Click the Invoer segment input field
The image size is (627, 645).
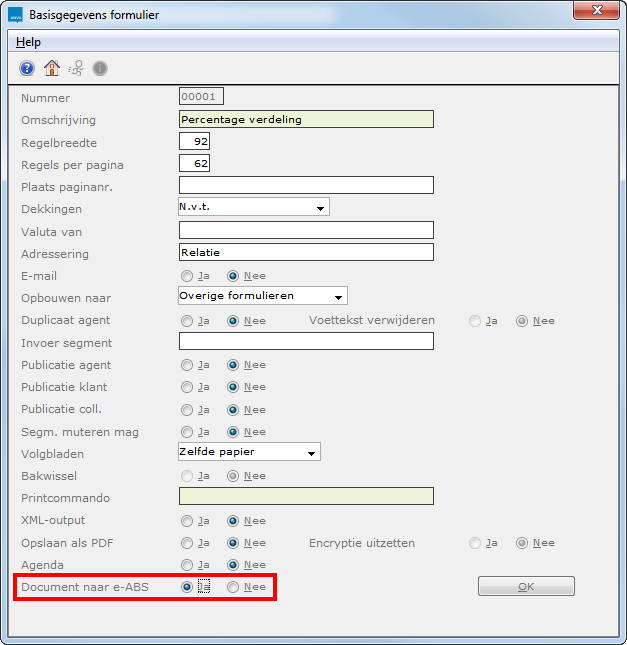(306, 341)
